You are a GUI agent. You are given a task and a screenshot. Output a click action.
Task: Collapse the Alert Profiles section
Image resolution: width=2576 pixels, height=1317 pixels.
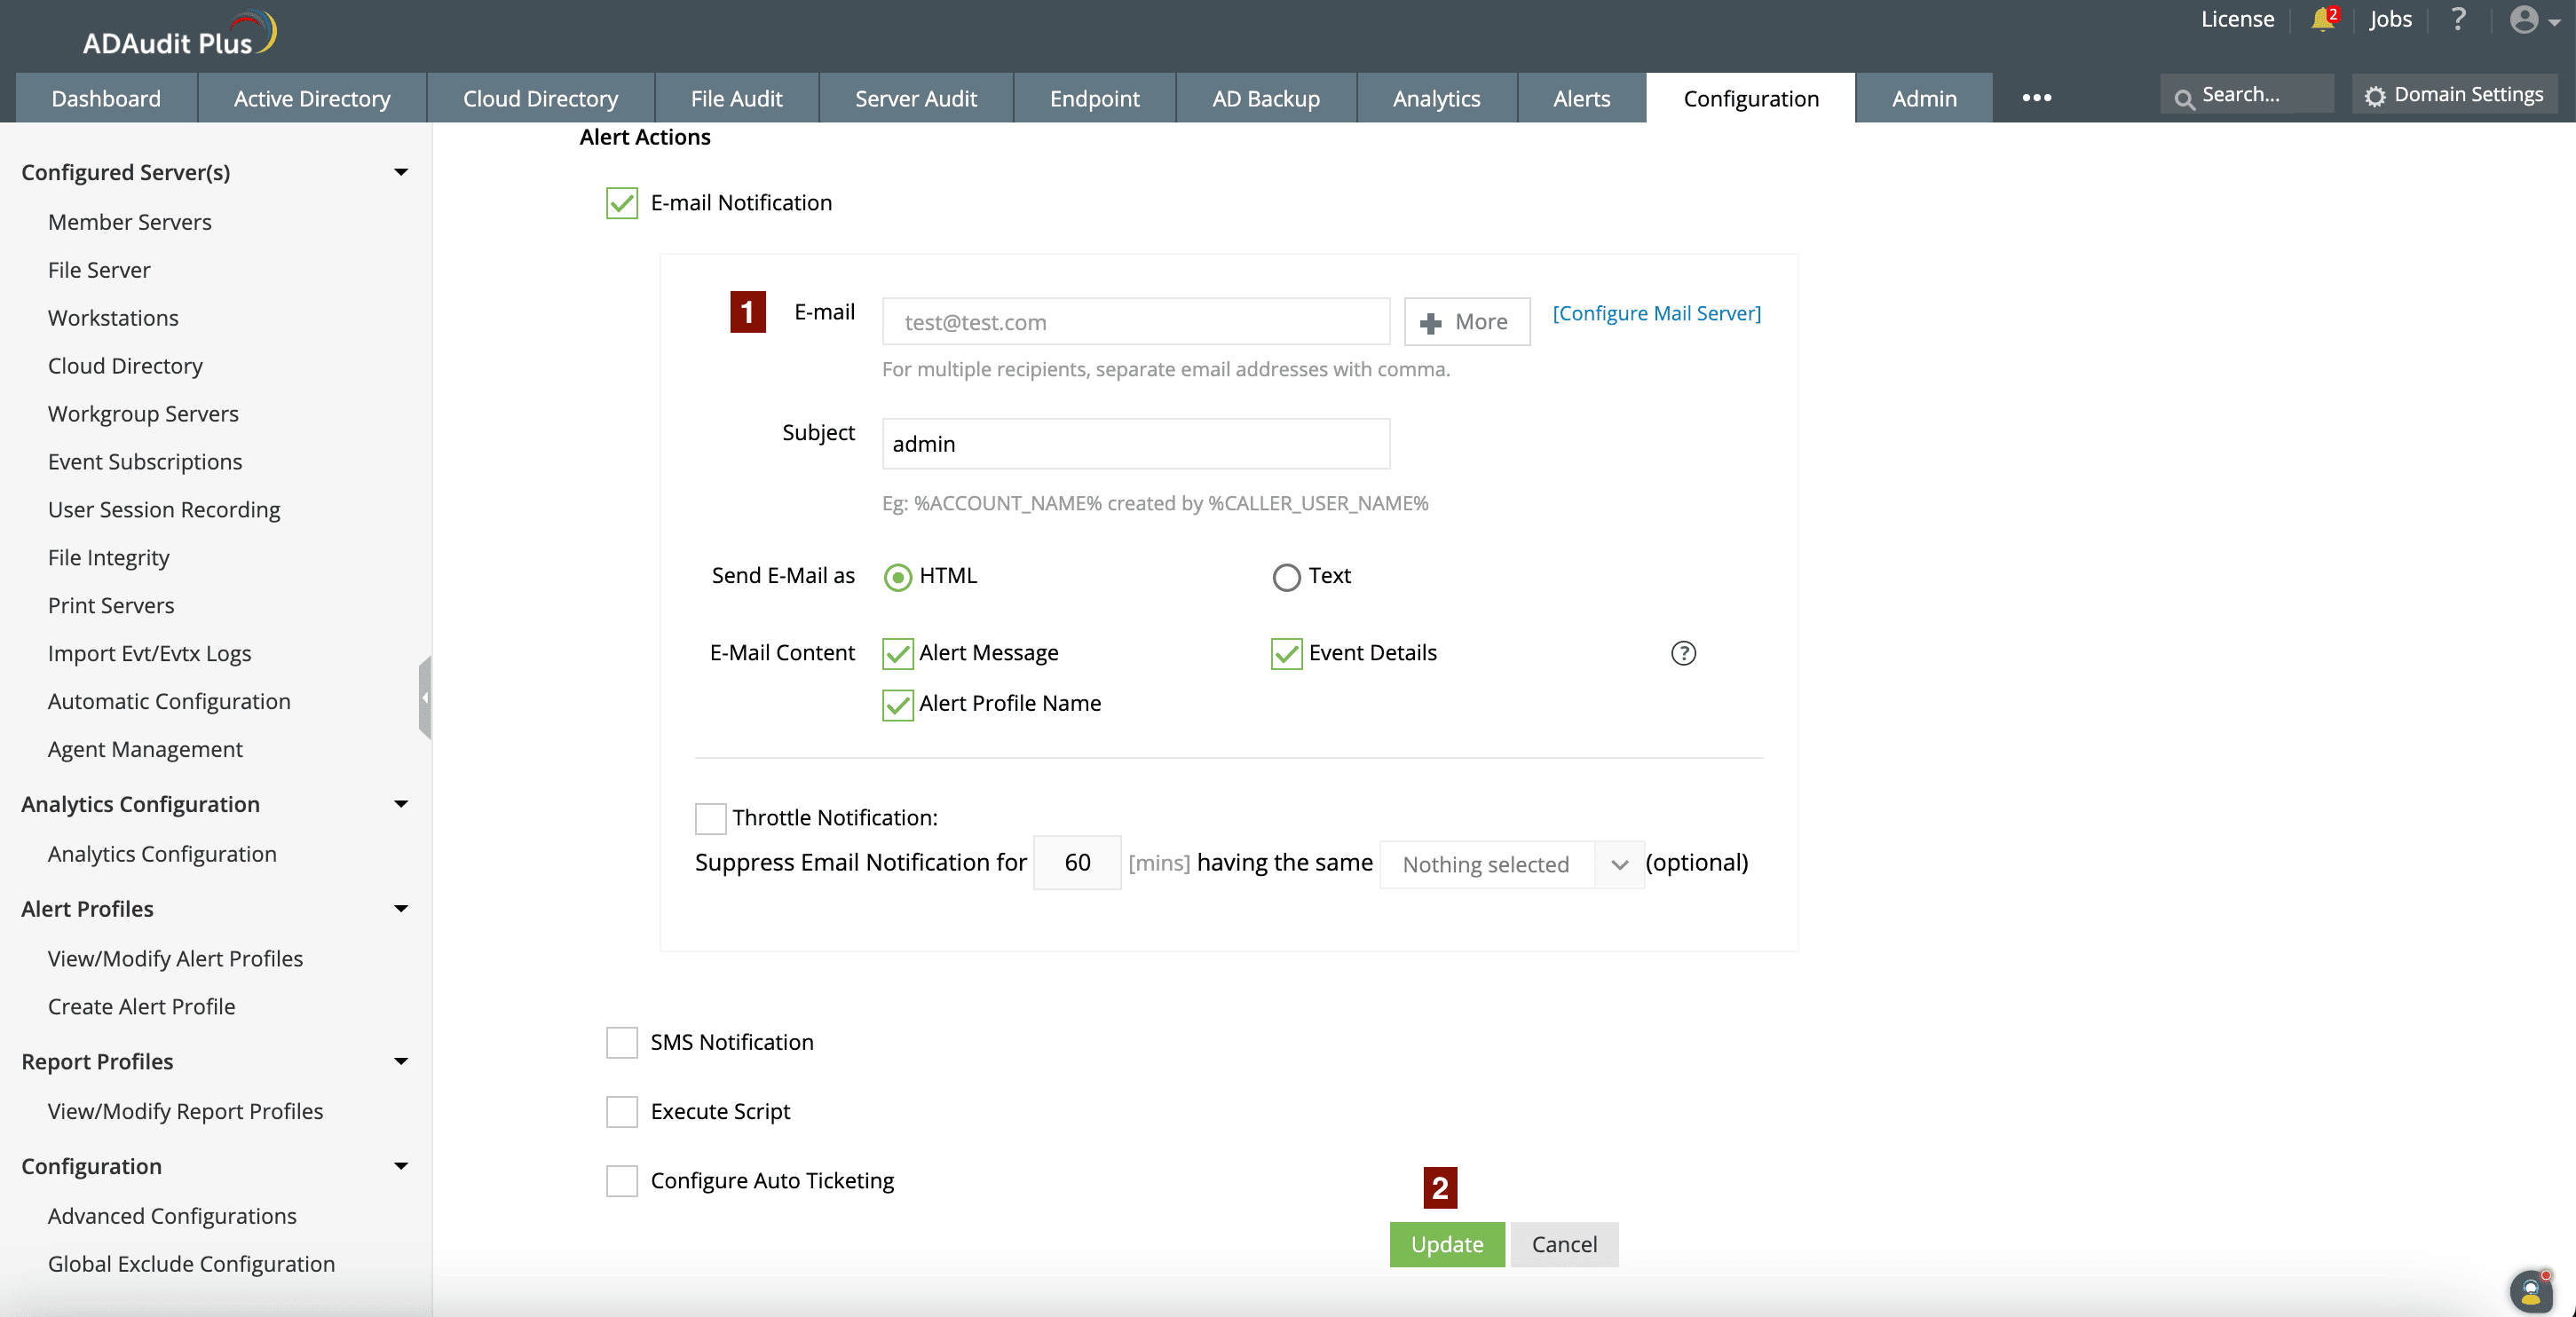(401, 909)
